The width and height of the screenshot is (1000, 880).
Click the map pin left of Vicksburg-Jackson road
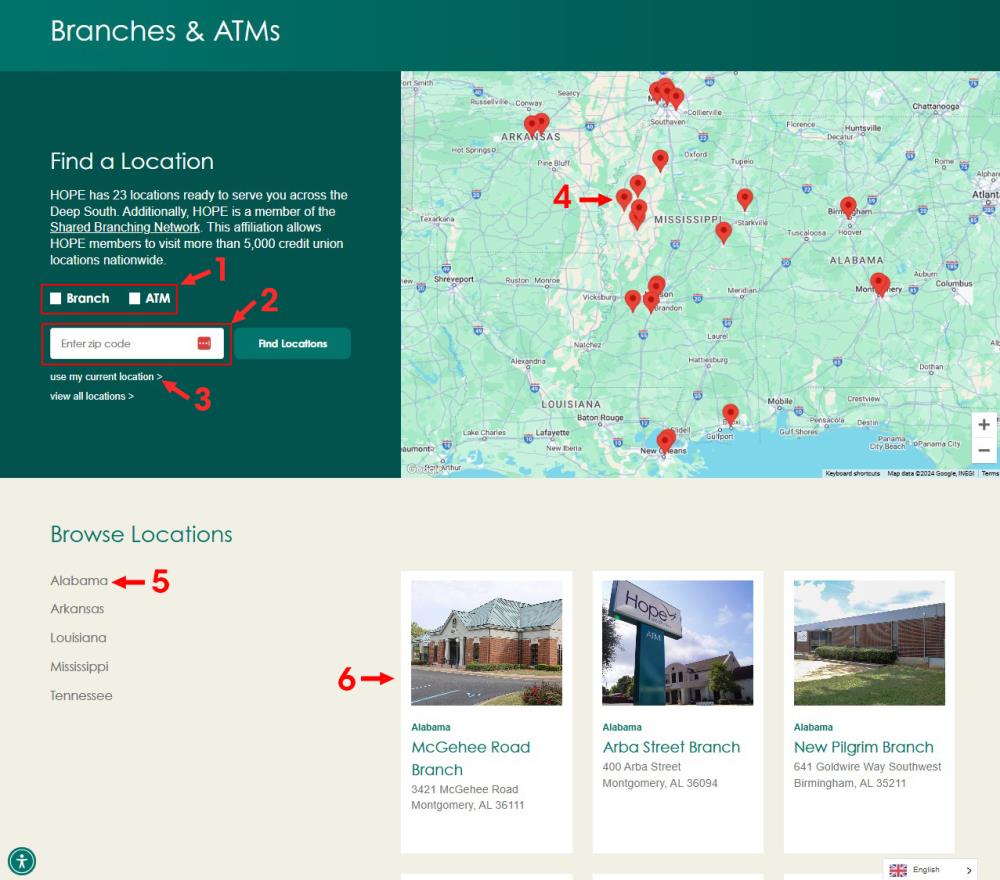click(632, 300)
